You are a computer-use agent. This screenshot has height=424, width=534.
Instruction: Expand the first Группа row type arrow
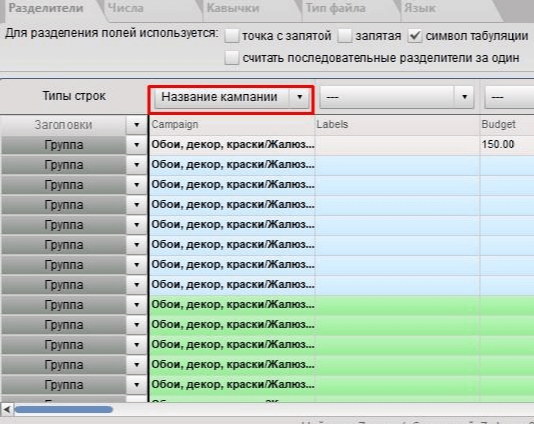(x=137, y=145)
